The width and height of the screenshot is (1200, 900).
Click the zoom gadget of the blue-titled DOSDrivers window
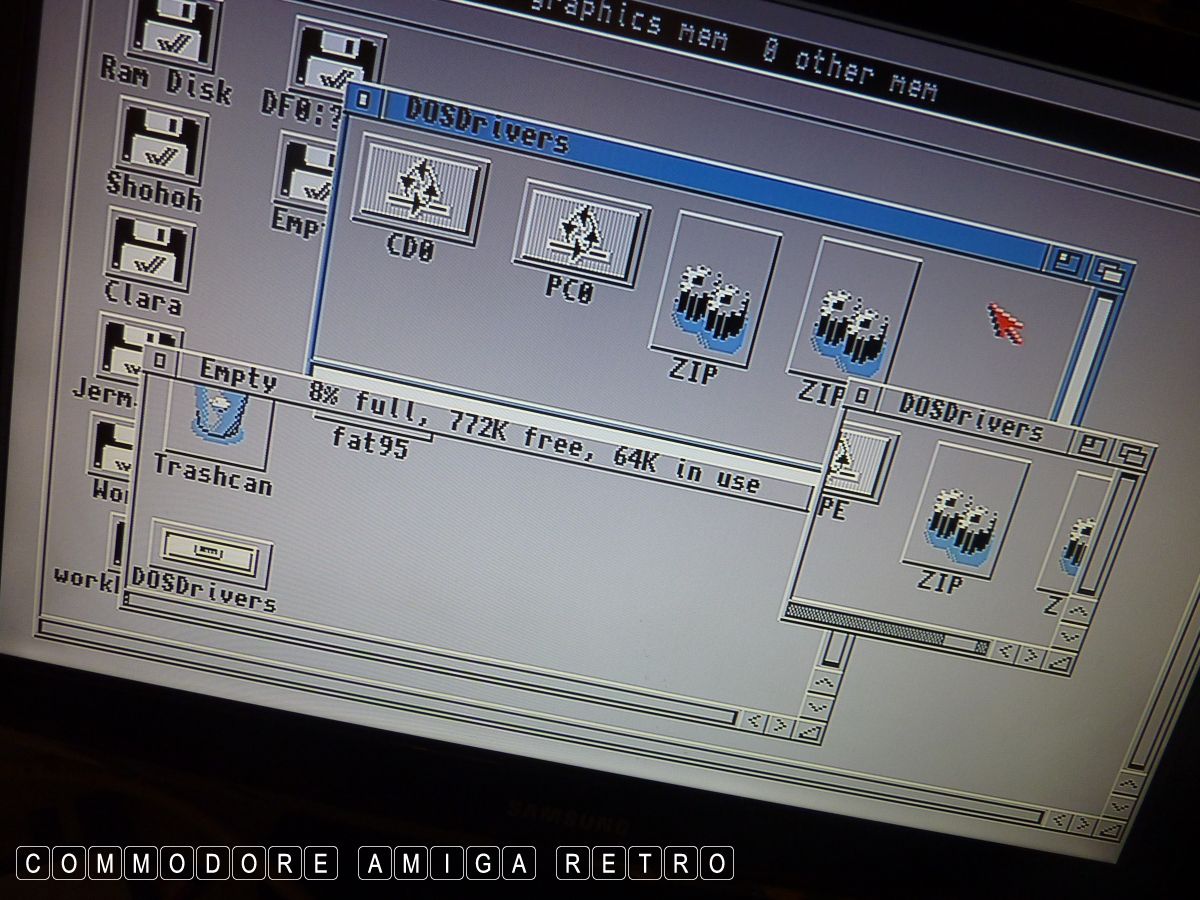[x=1068, y=263]
